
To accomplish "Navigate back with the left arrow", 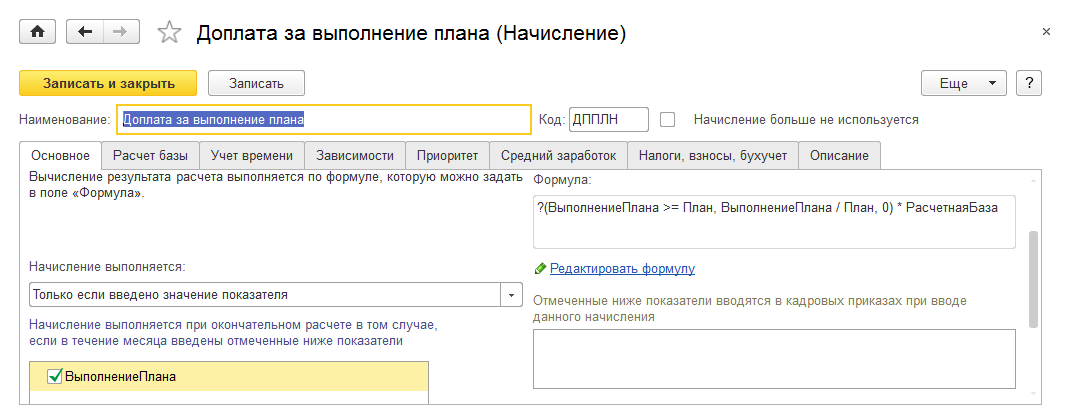I will click(84, 32).
